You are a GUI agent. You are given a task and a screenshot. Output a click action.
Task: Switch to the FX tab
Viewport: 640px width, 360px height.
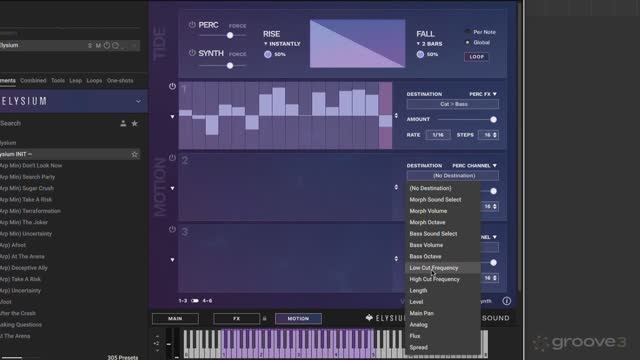236,318
